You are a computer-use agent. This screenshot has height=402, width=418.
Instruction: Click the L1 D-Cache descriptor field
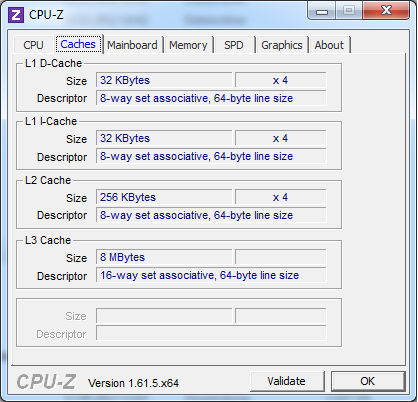pyautogui.click(x=211, y=98)
